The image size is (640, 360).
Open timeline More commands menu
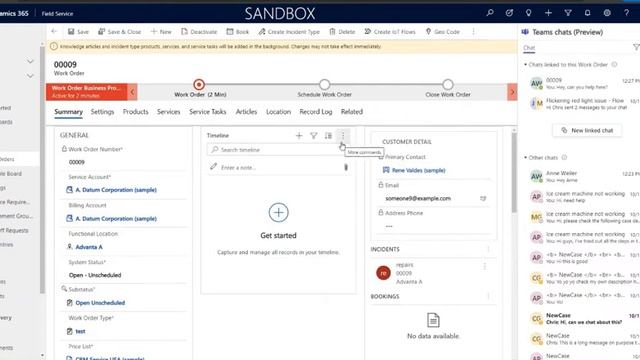pyautogui.click(x=343, y=136)
